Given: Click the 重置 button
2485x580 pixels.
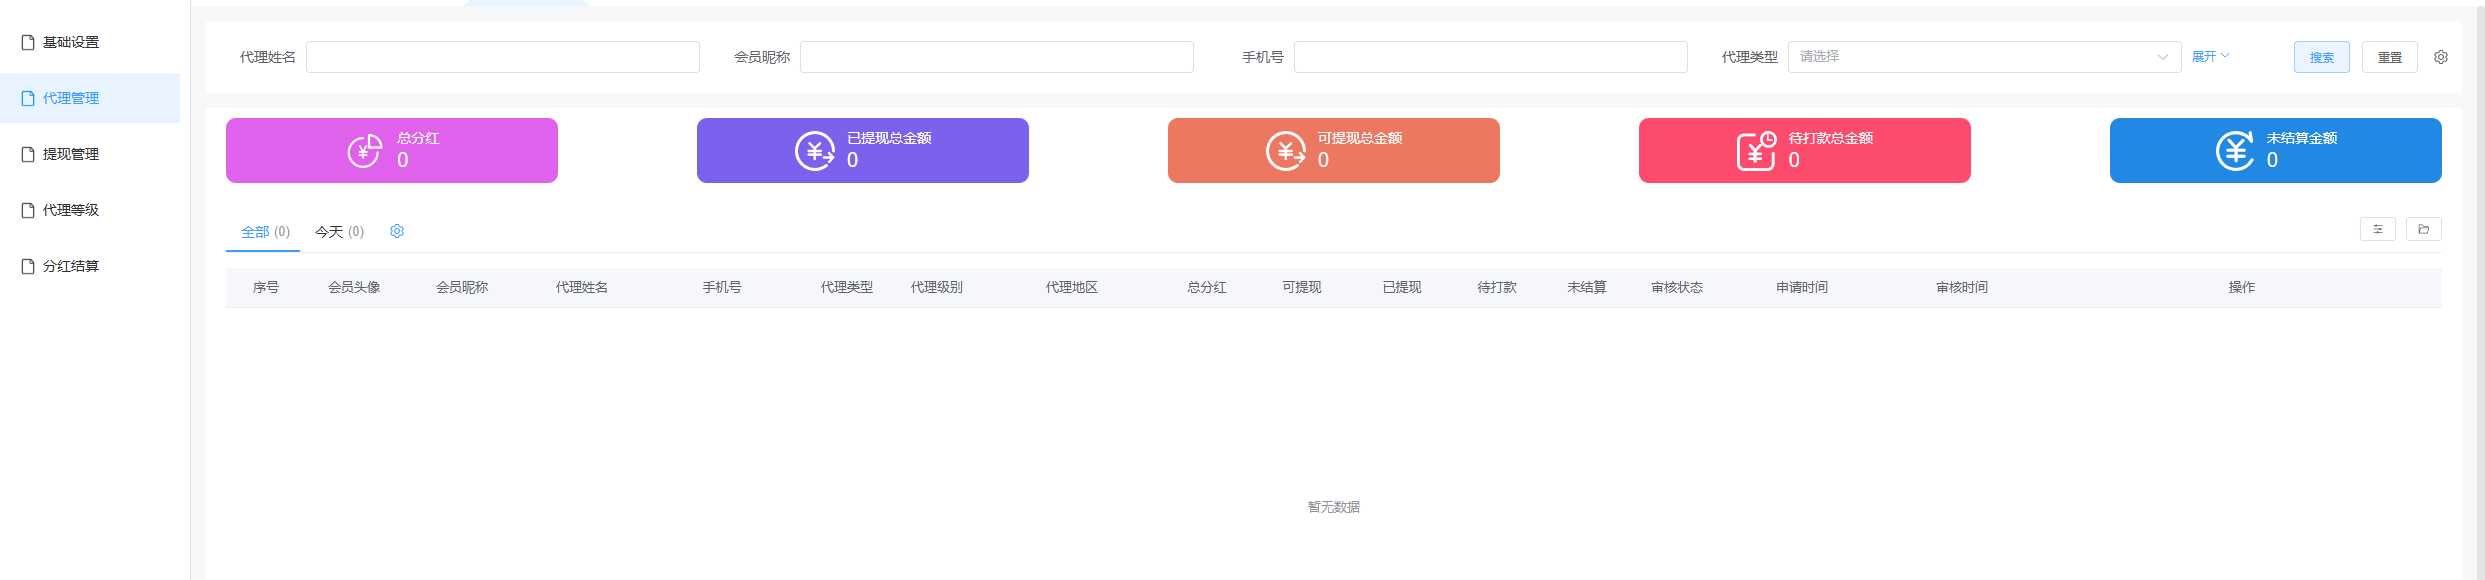Looking at the screenshot, I should click(x=2390, y=57).
